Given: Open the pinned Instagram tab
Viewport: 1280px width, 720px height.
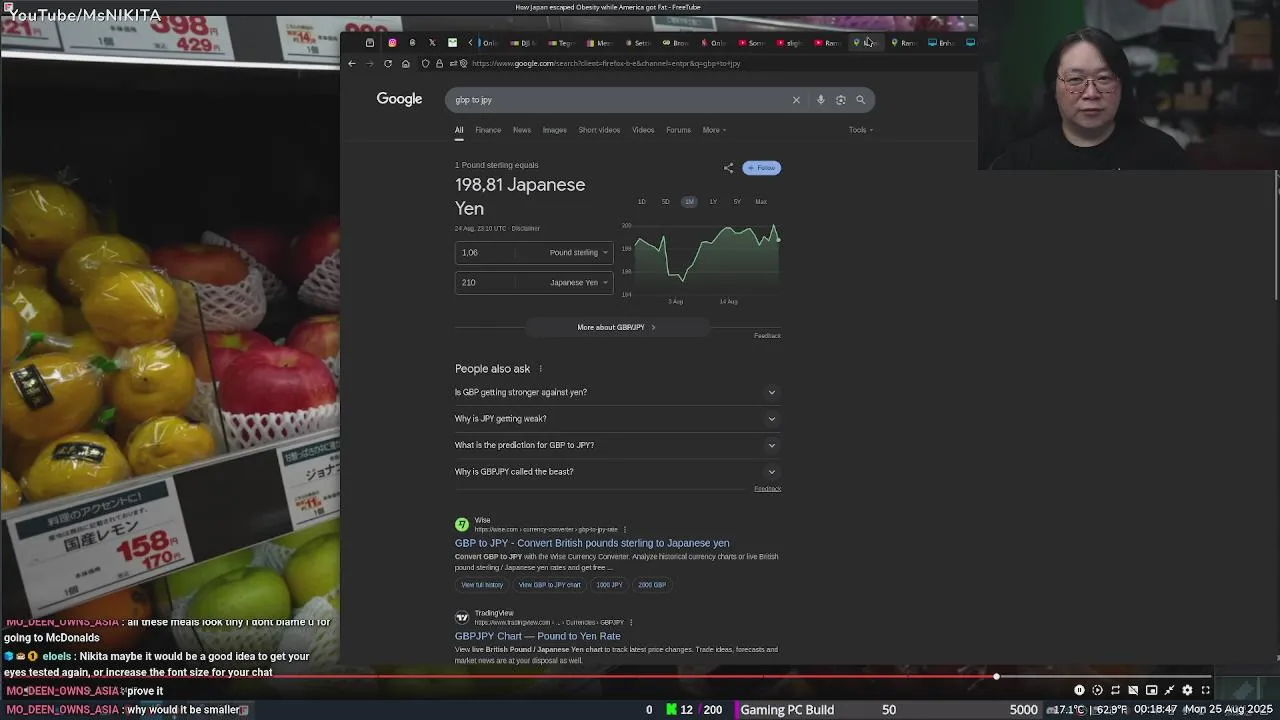Looking at the screenshot, I should [x=392, y=43].
